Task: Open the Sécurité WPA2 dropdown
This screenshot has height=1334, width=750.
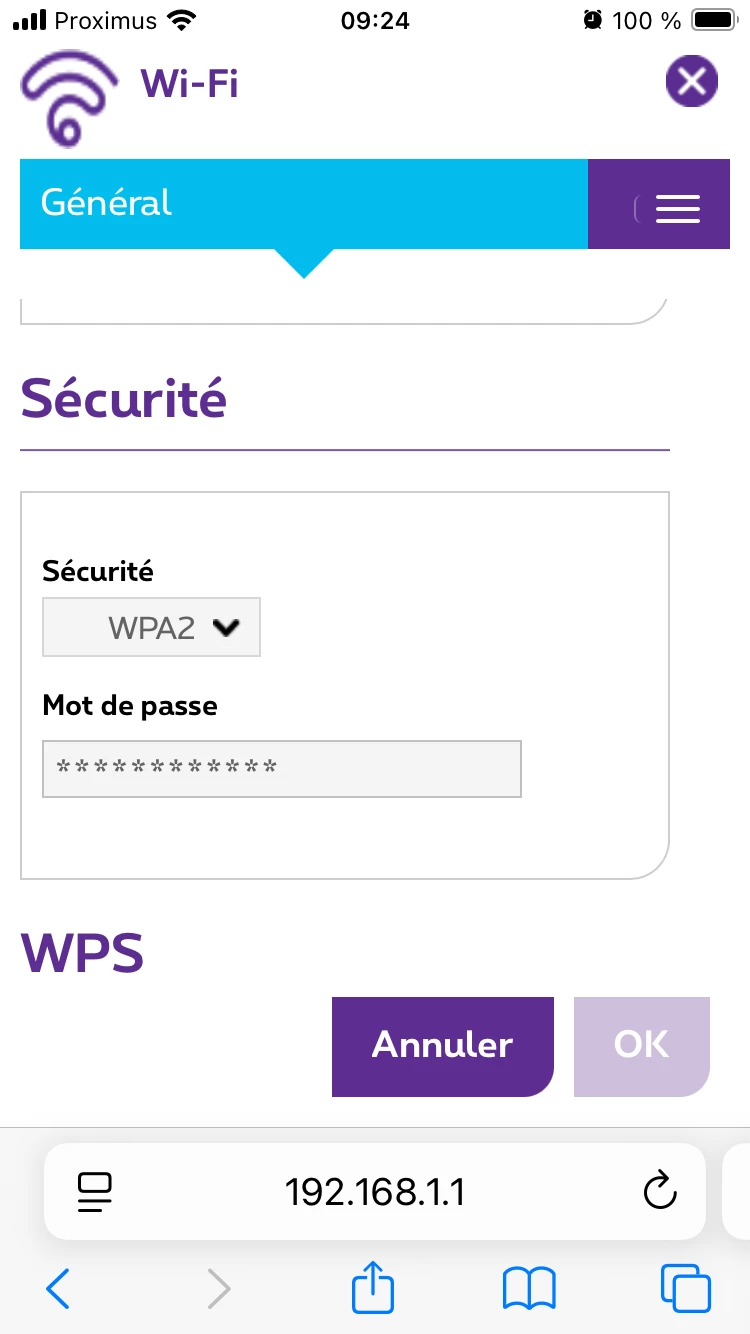Action: click(152, 628)
